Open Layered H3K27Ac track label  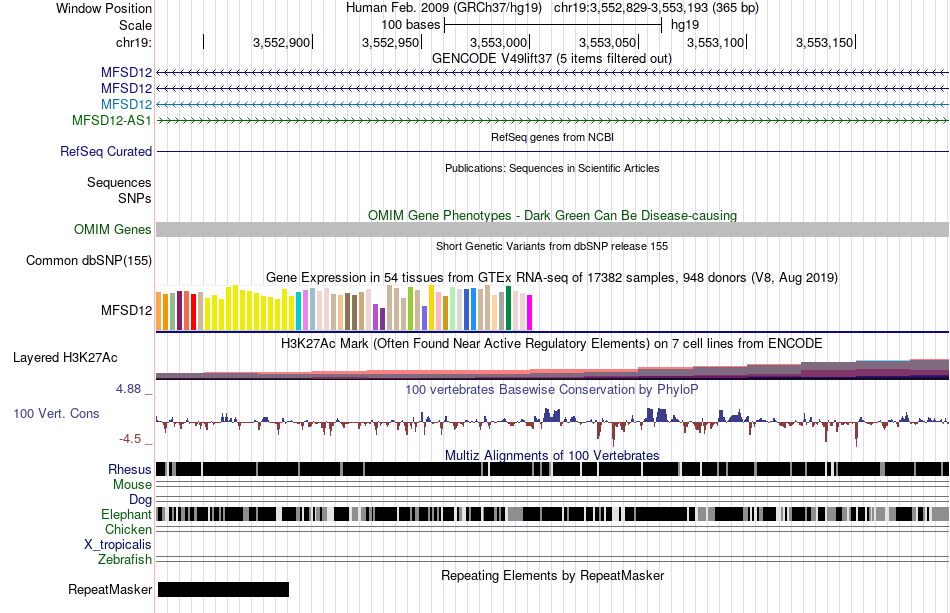[65, 357]
